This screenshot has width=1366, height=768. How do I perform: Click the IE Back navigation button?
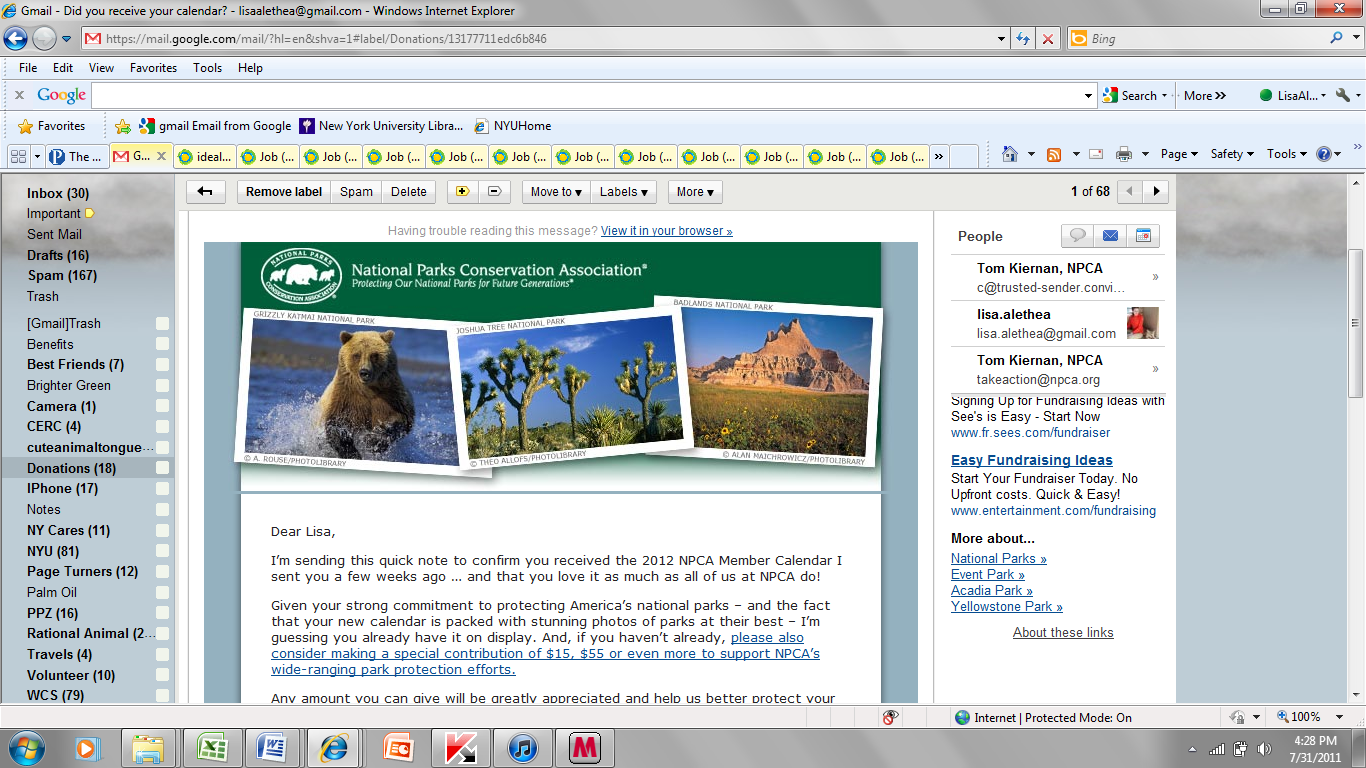tap(16, 39)
